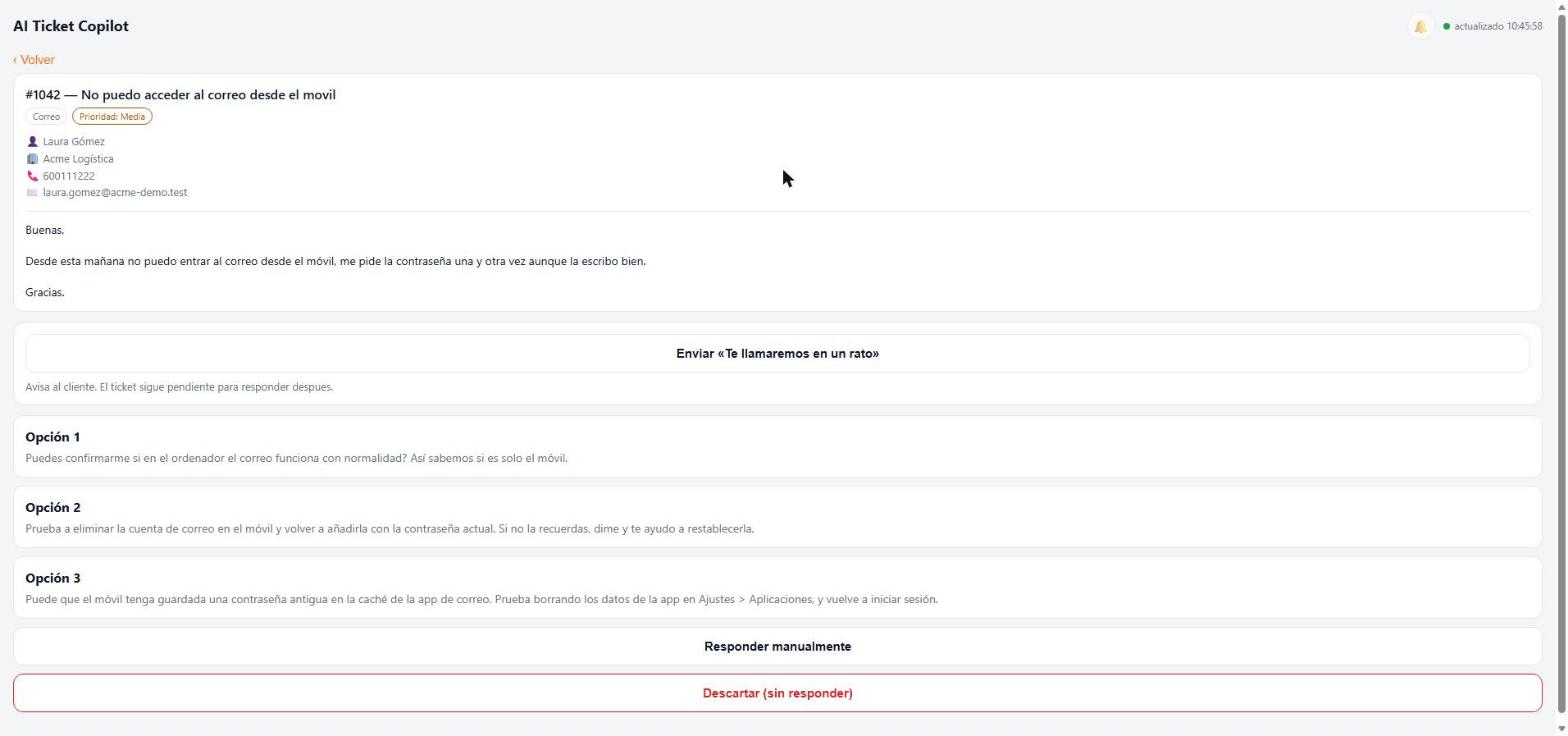Choose the Opción 2 suggested reply
The image size is (1568, 736).
[x=777, y=518]
